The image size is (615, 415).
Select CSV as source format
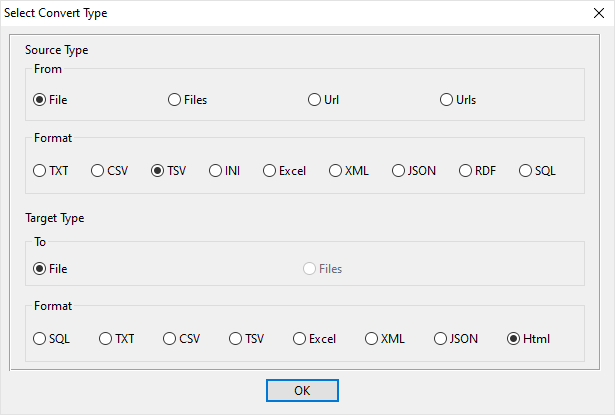pyautogui.click(x=98, y=171)
